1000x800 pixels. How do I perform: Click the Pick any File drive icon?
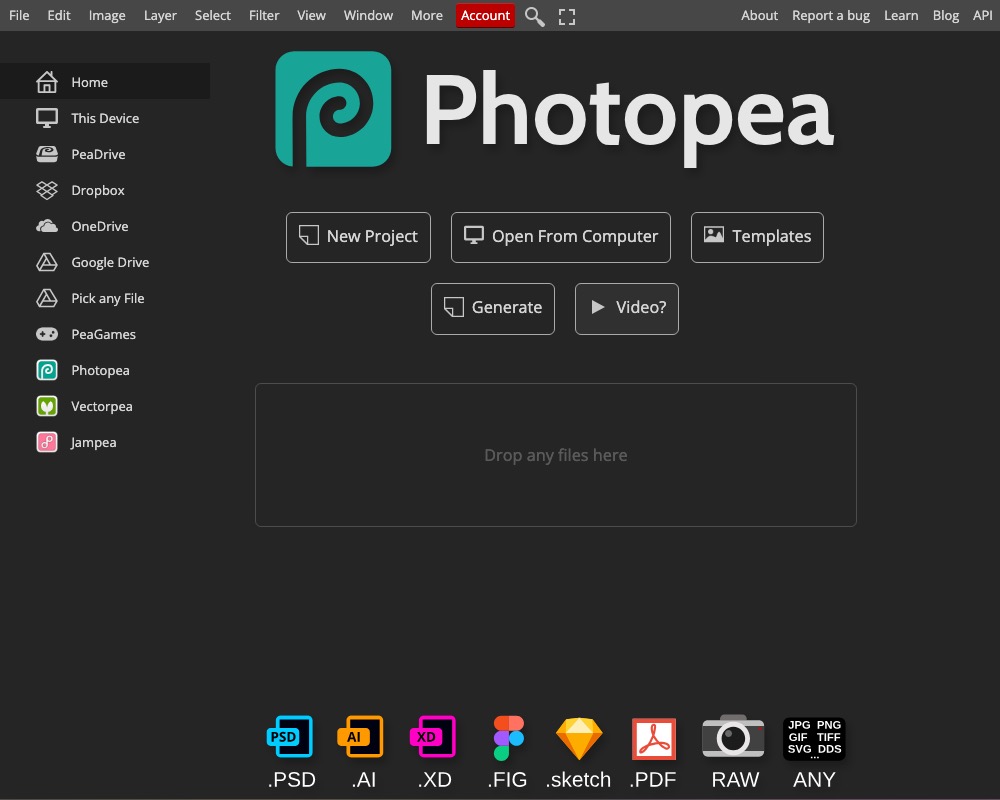coord(47,298)
